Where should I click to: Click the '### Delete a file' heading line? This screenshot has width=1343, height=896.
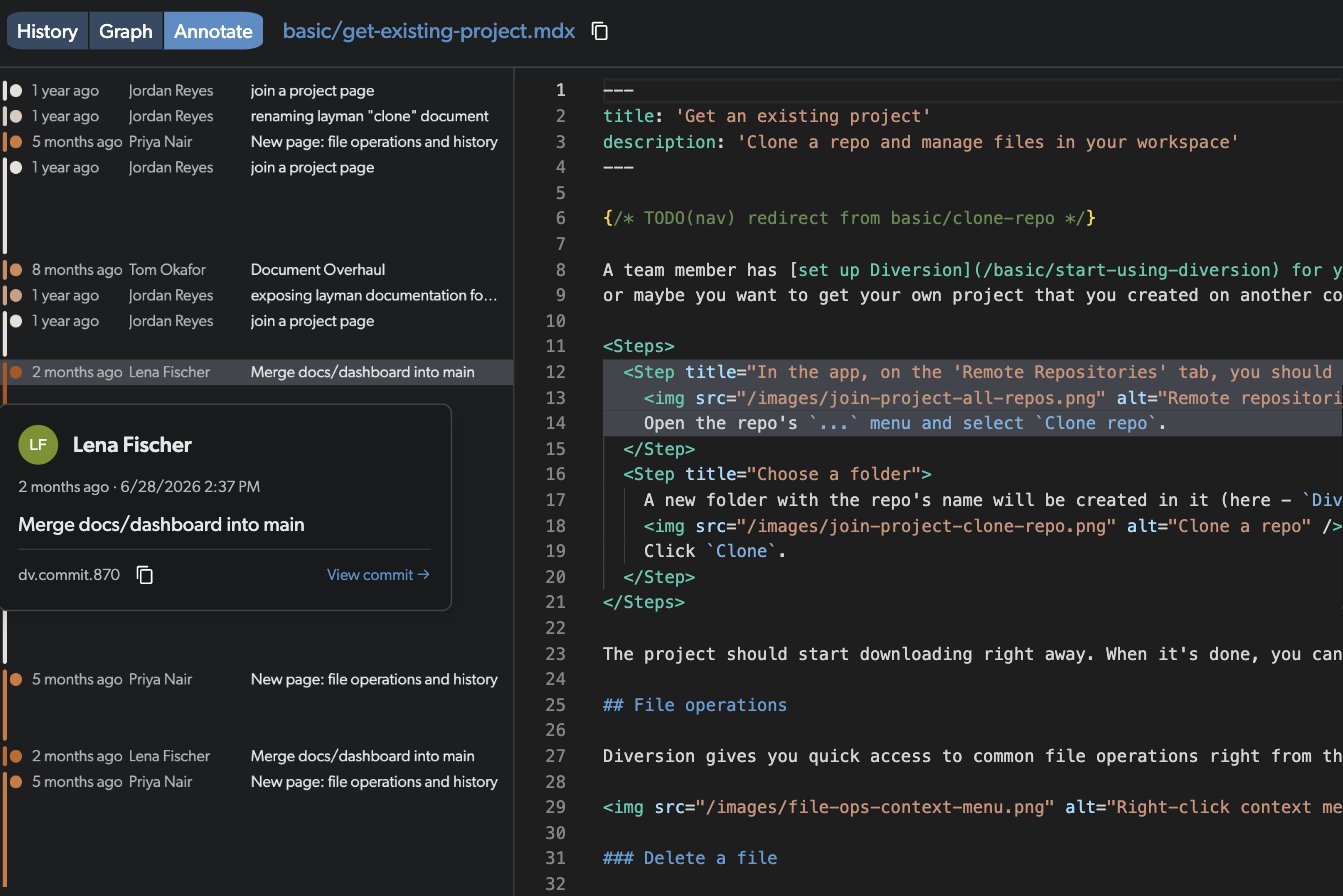coord(690,858)
